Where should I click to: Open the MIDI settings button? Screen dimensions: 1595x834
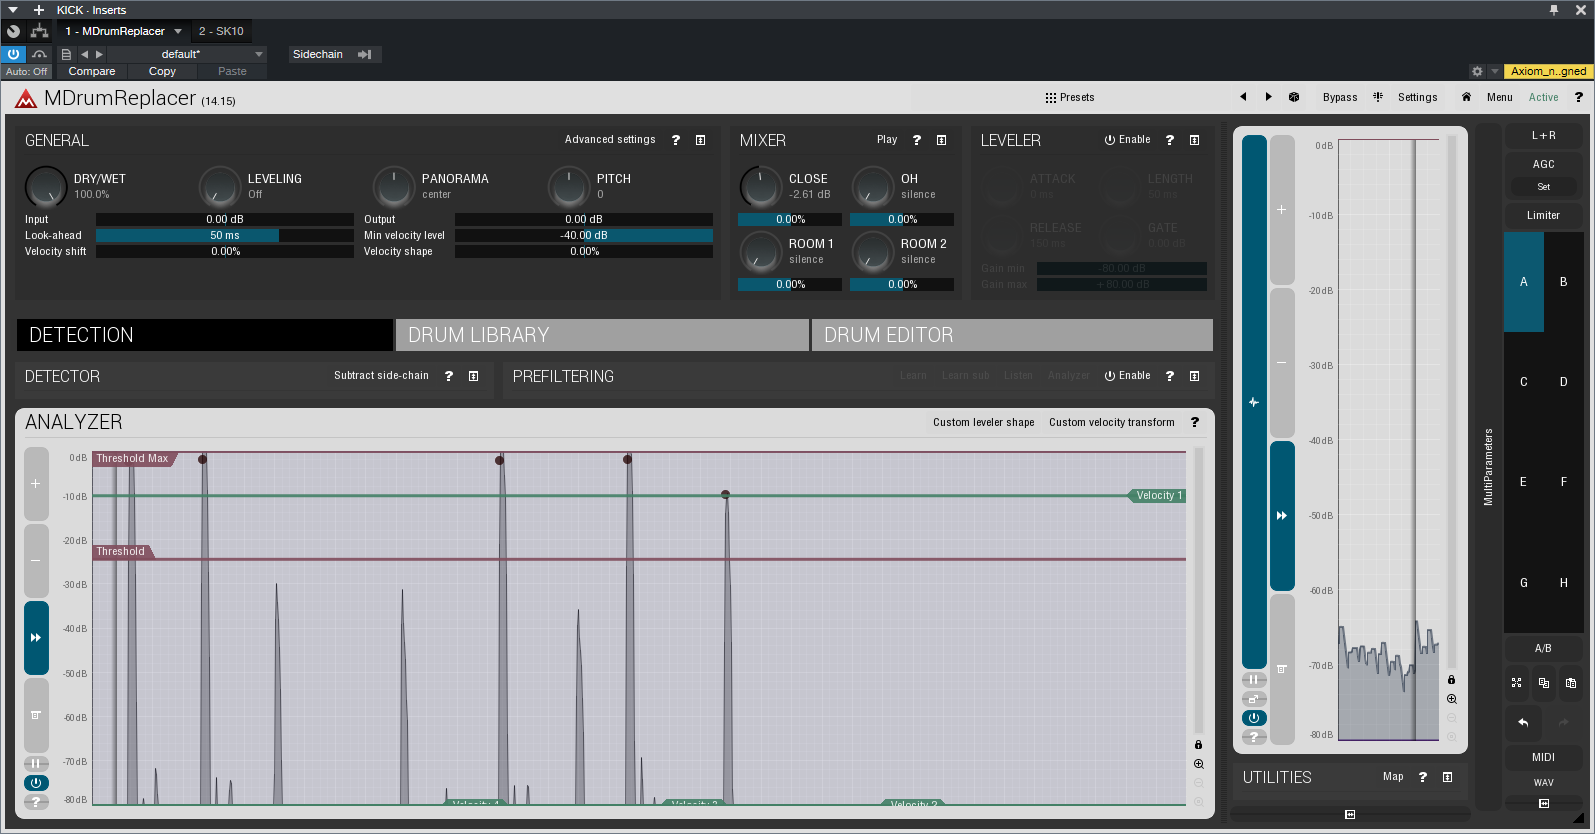[1543, 757]
